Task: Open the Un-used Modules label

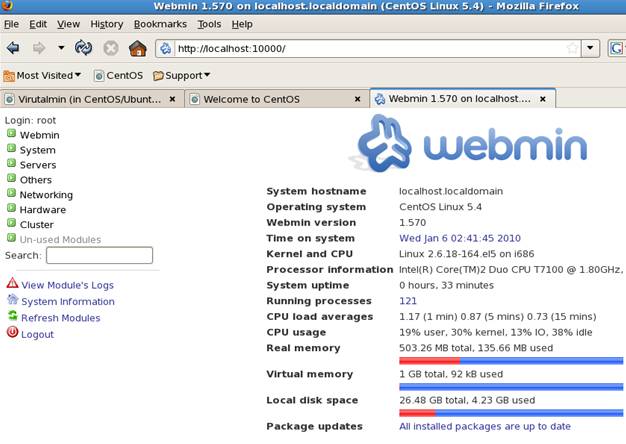Action: tap(60, 240)
